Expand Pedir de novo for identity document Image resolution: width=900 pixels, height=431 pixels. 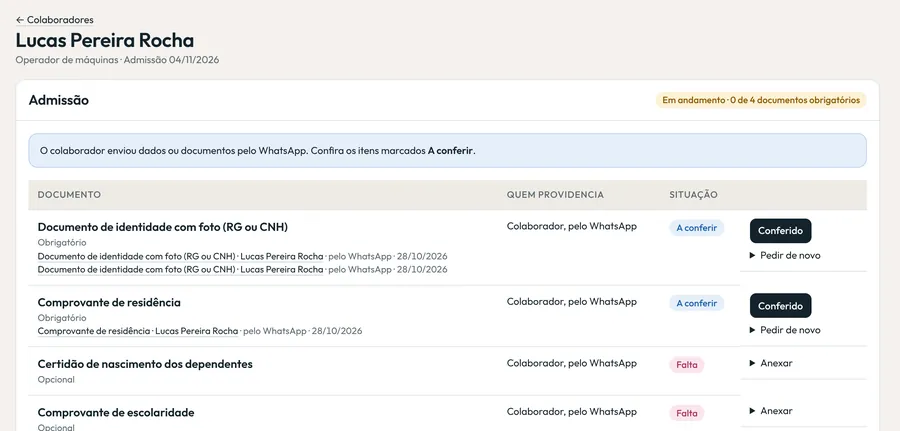(785, 255)
